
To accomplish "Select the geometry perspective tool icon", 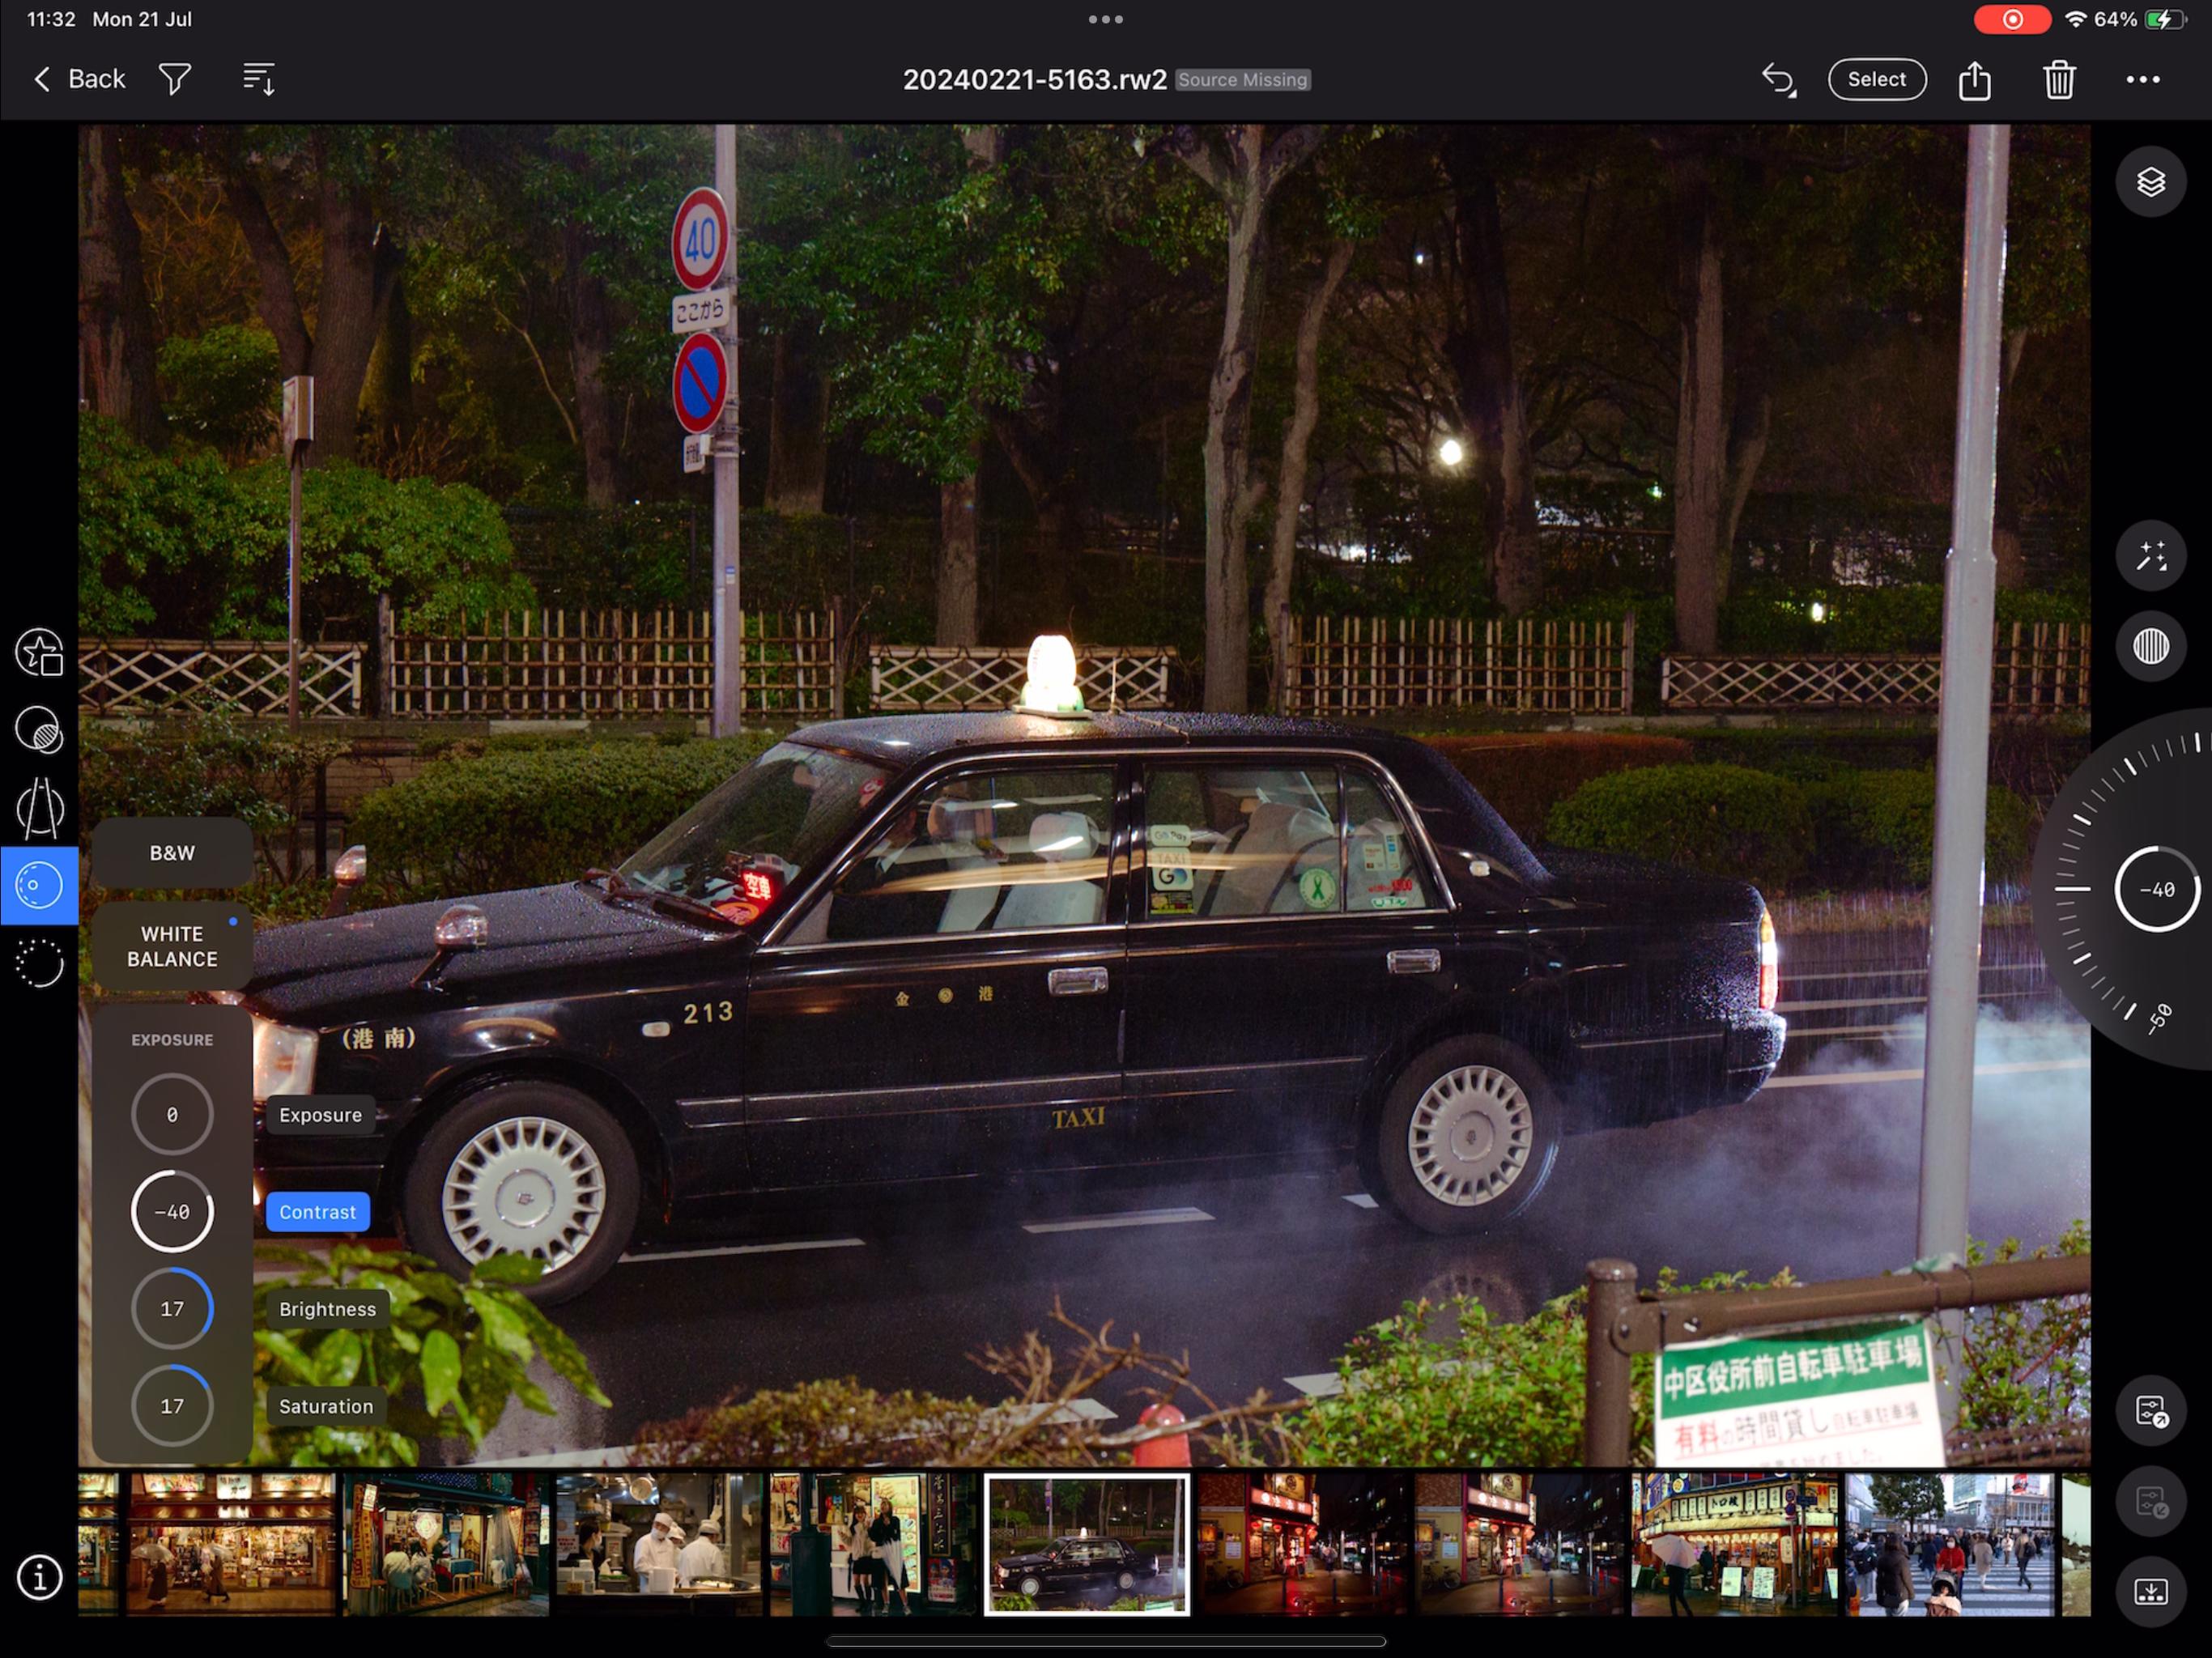I will click(39, 808).
